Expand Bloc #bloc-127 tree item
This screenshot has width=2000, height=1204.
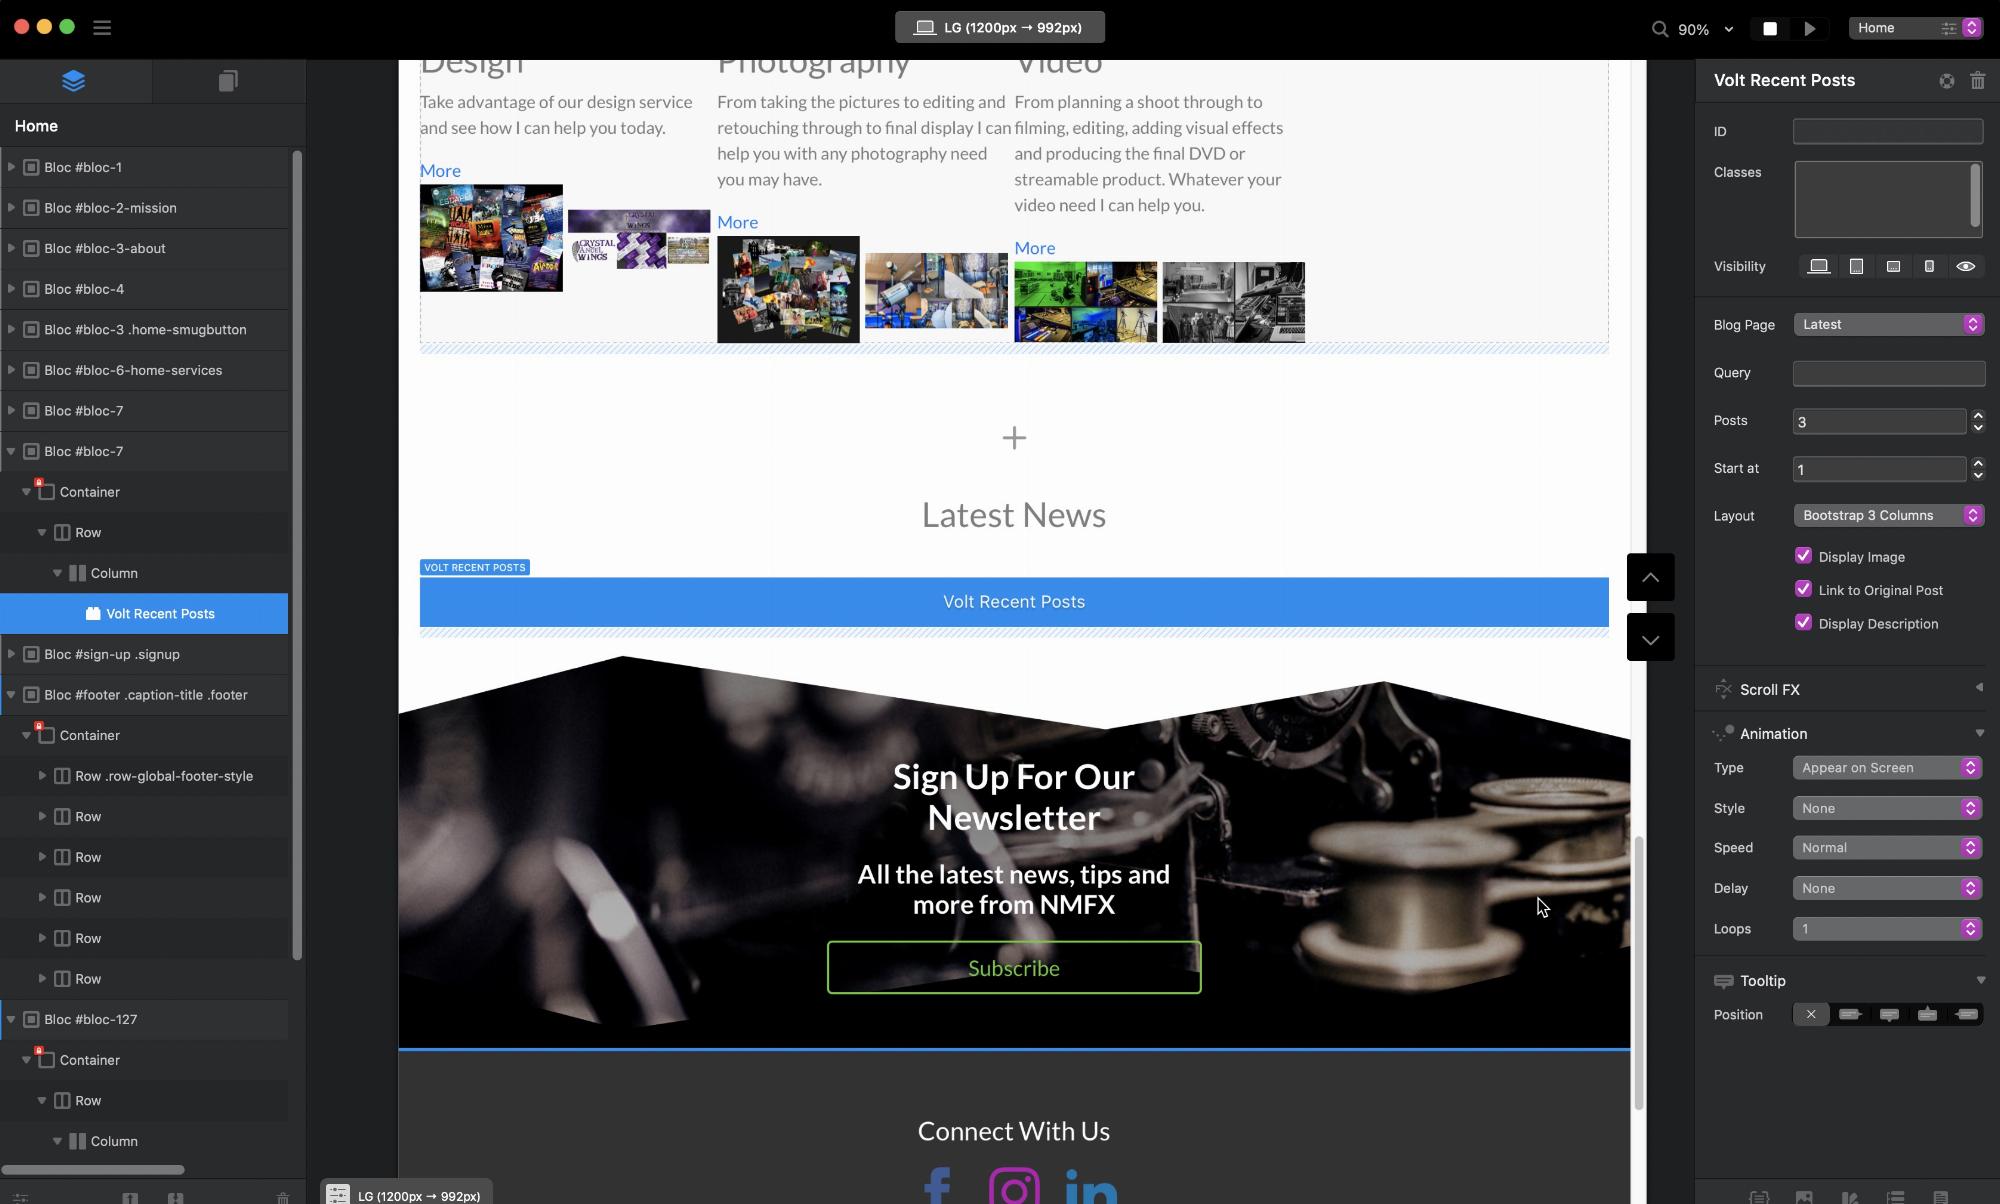11,1018
